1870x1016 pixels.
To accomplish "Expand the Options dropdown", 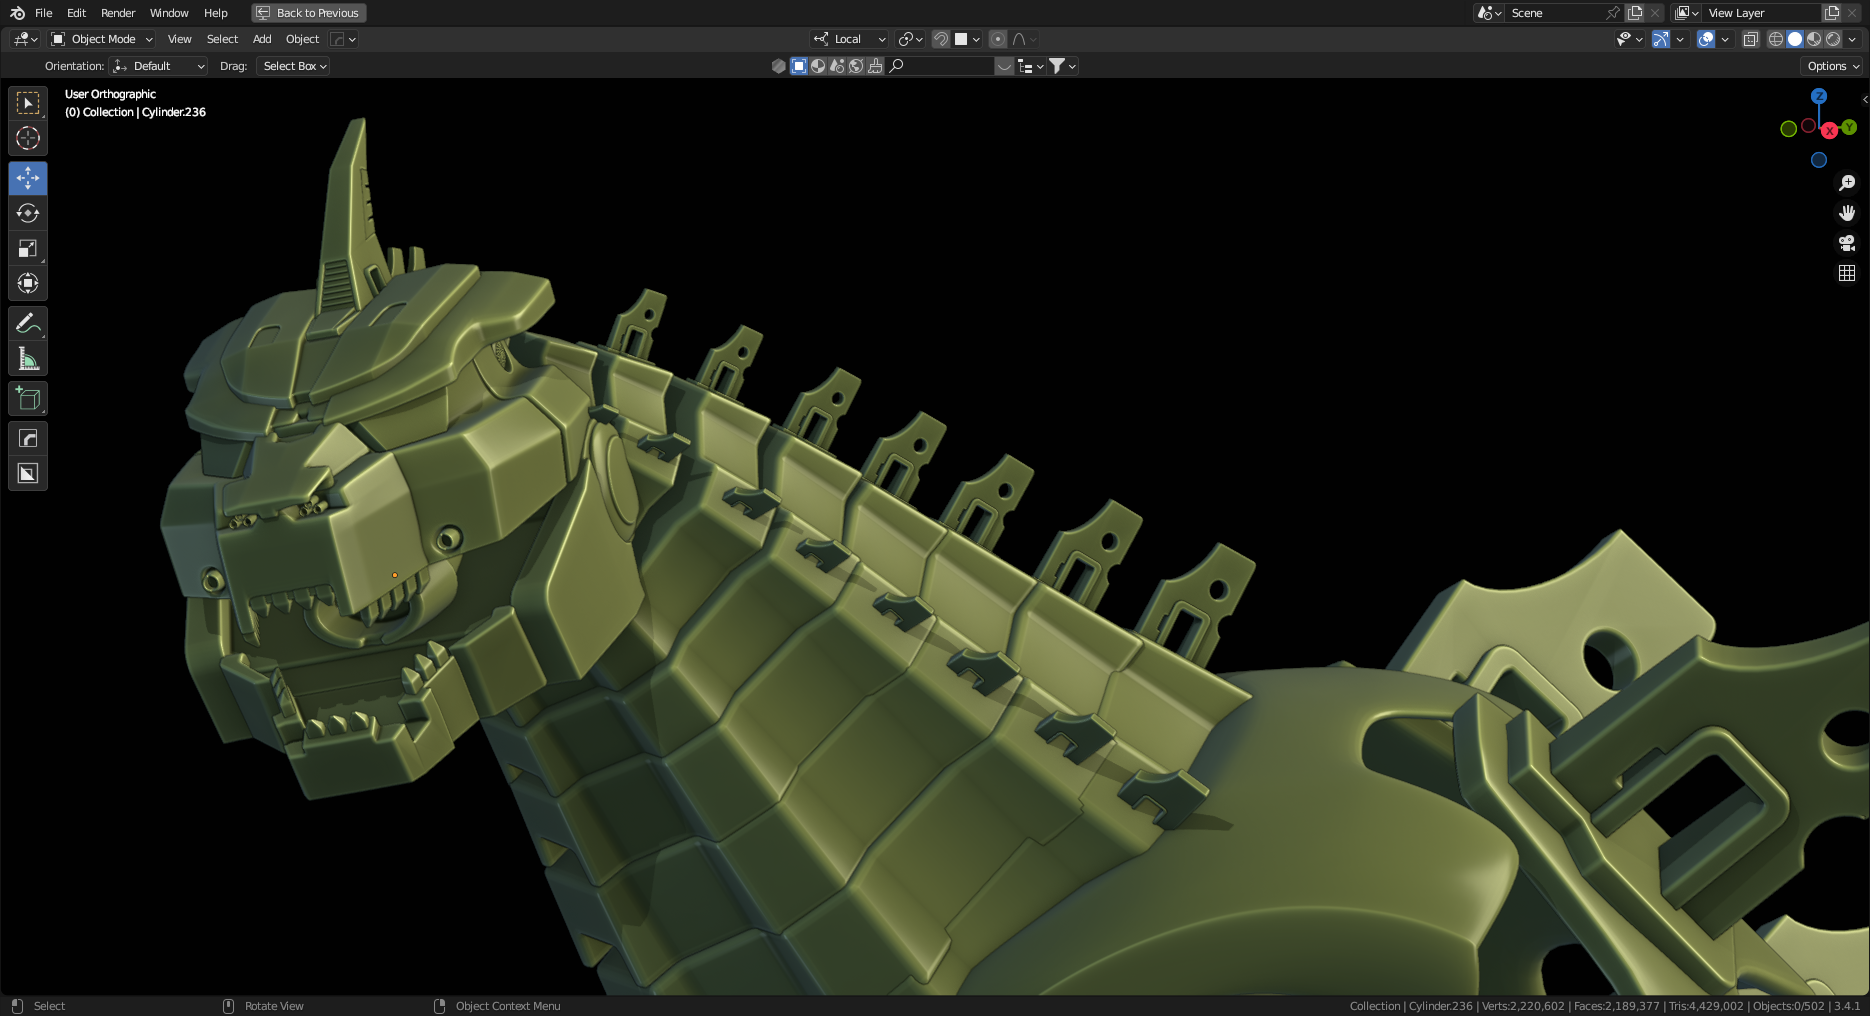I will (x=1833, y=66).
